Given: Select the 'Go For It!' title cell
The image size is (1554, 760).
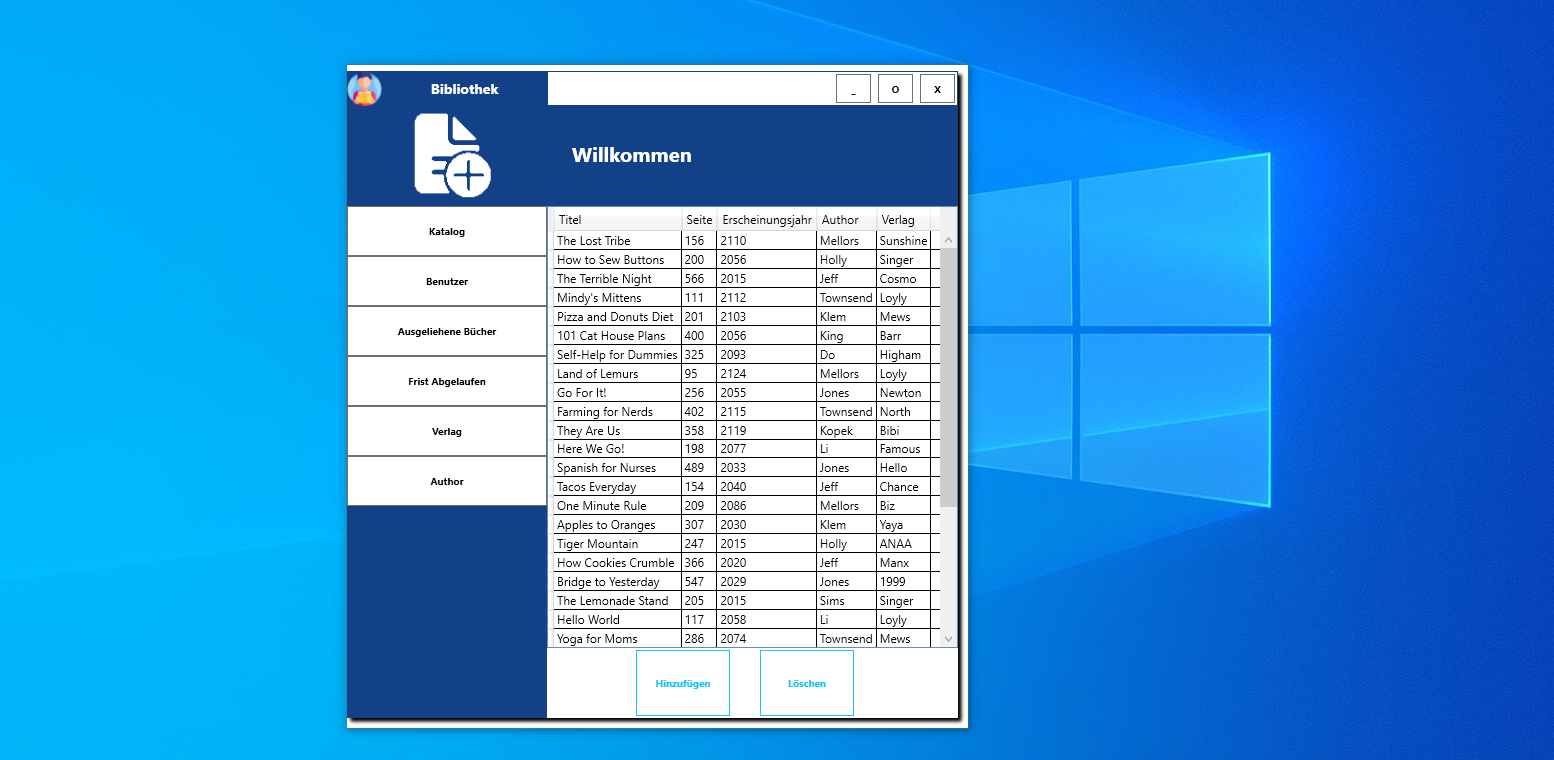Looking at the screenshot, I should (x=618, y=392).
